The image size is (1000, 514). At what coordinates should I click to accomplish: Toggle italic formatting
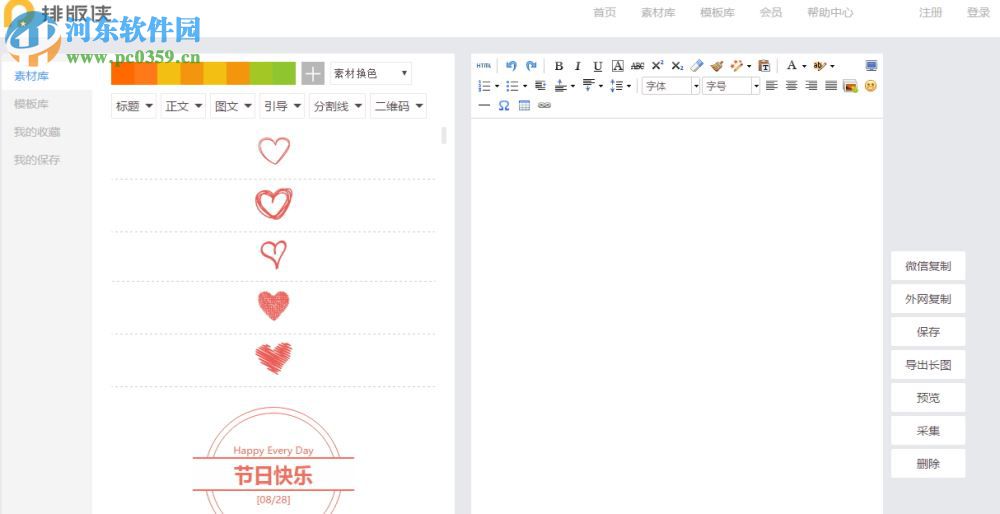tap(578, 66)
